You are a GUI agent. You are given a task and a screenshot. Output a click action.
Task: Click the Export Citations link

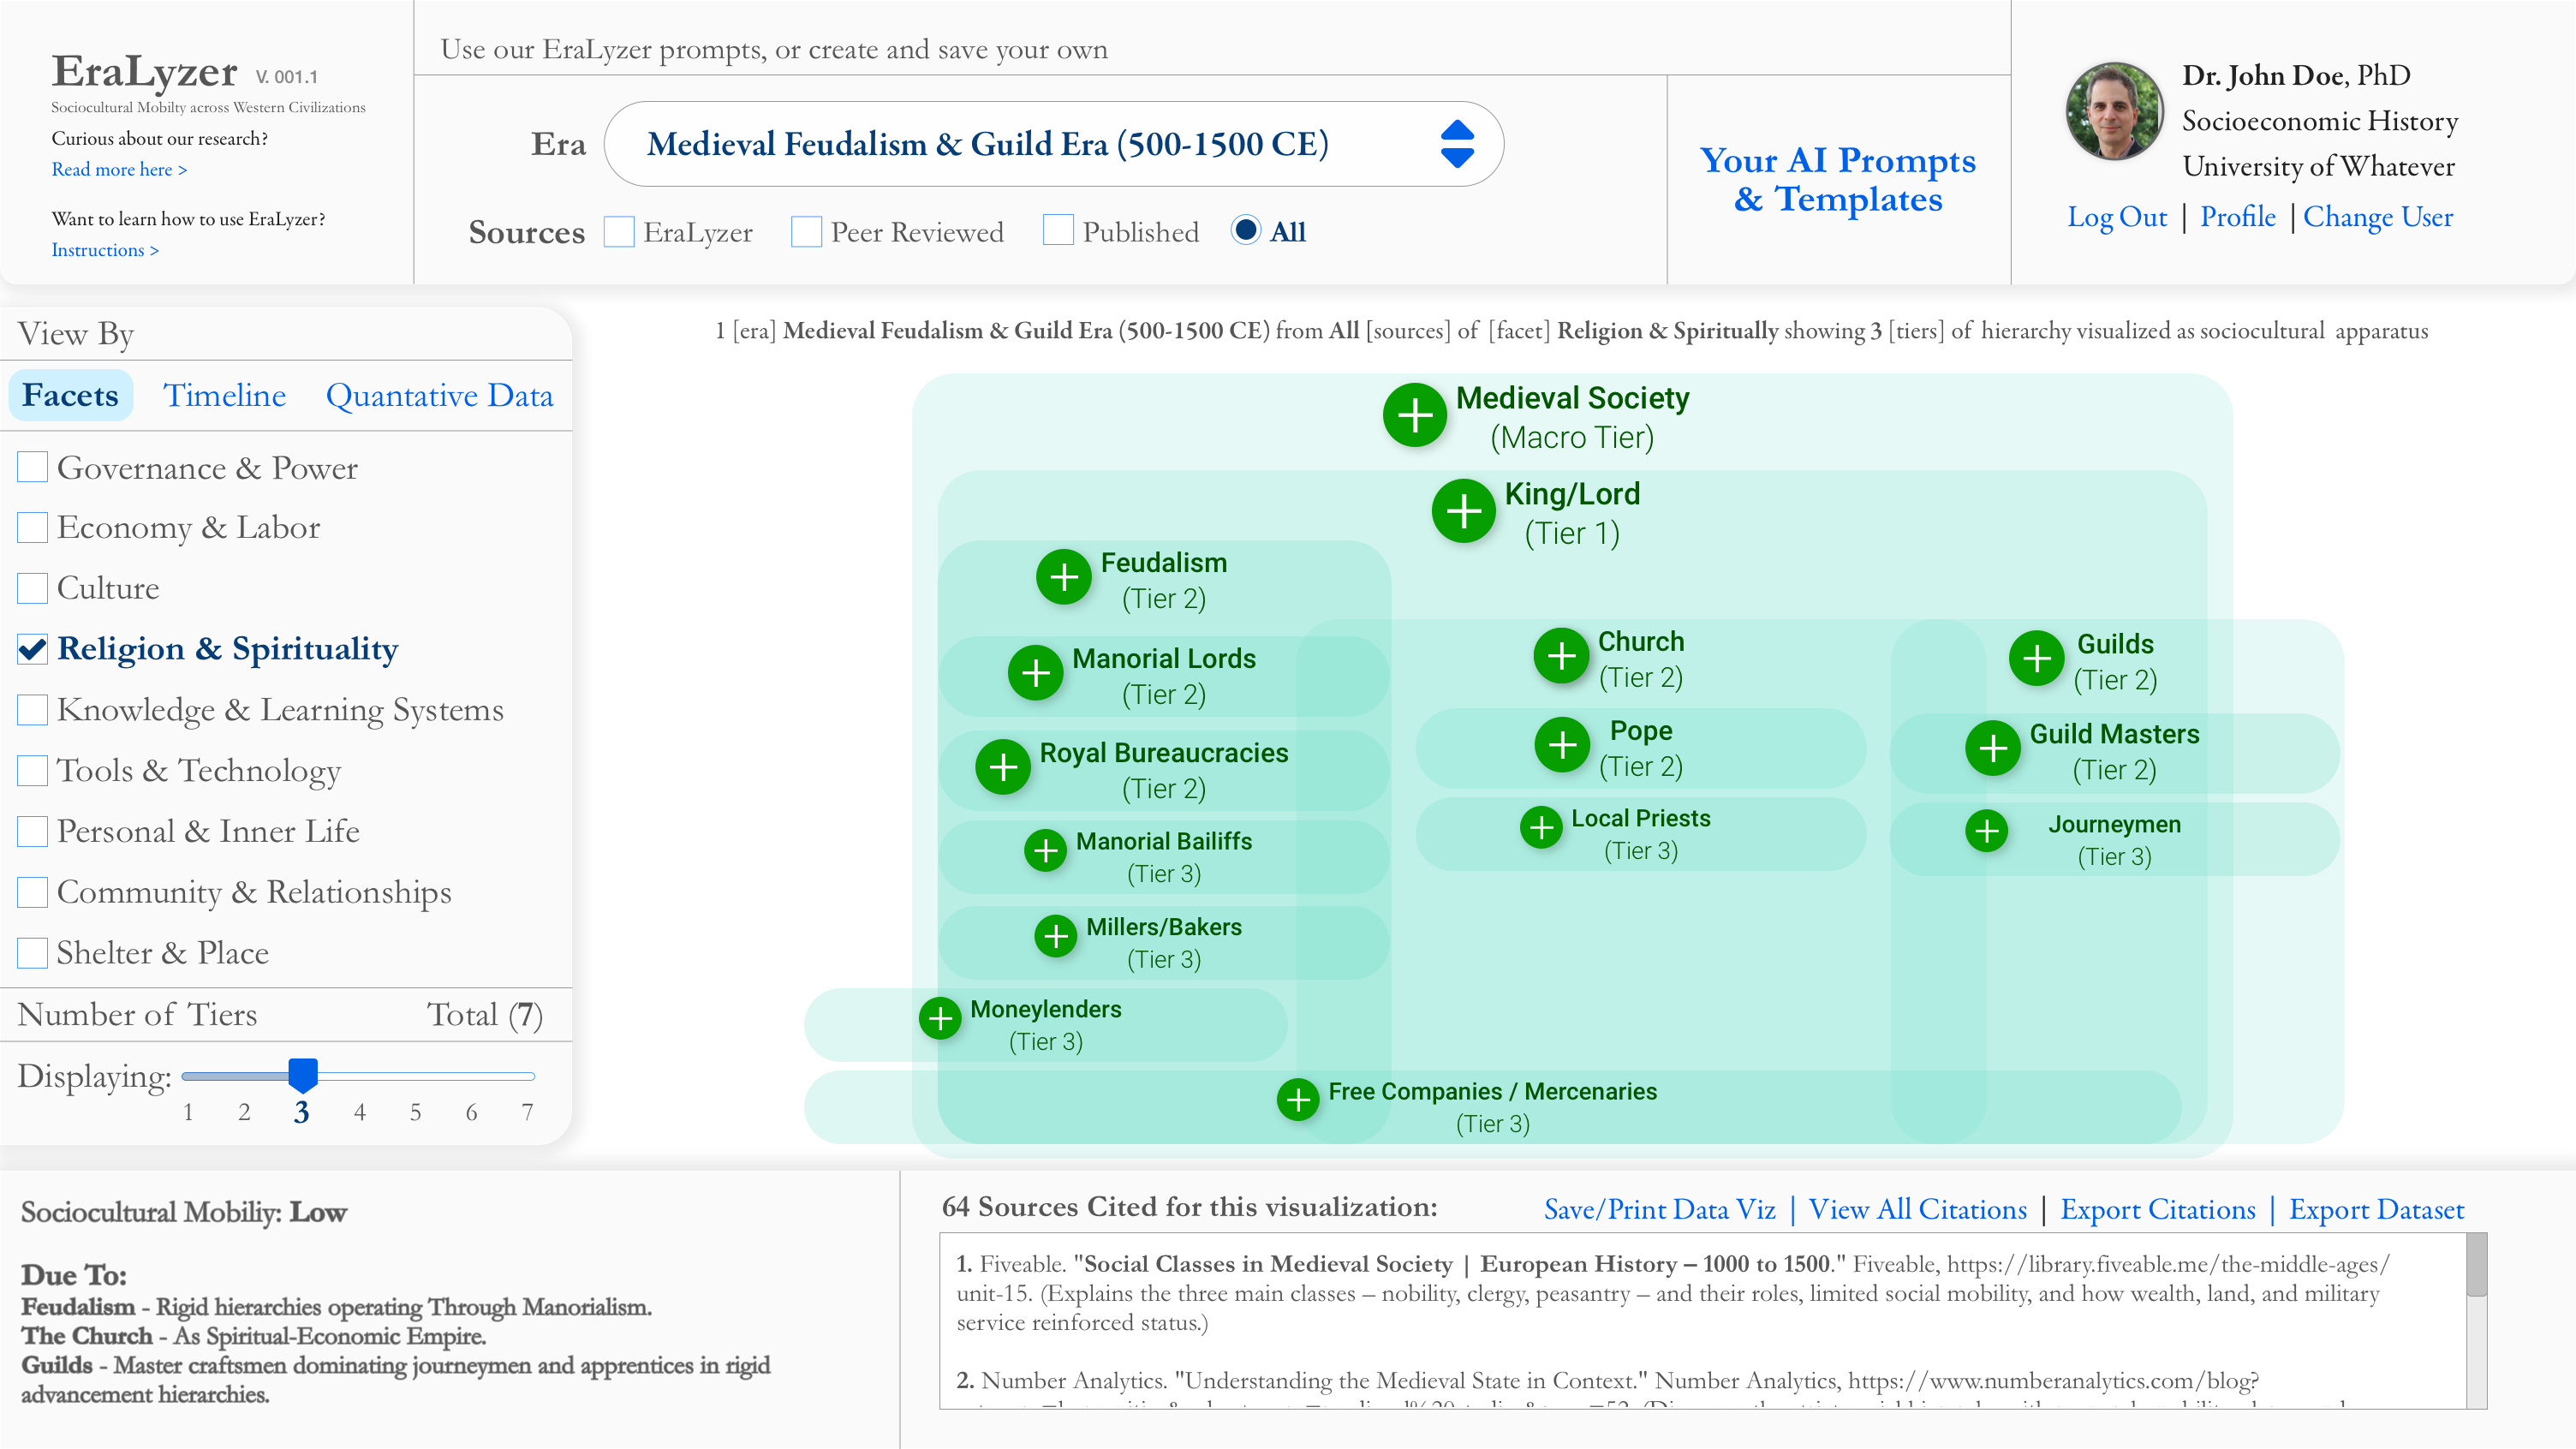(x=2157, y=1210)
